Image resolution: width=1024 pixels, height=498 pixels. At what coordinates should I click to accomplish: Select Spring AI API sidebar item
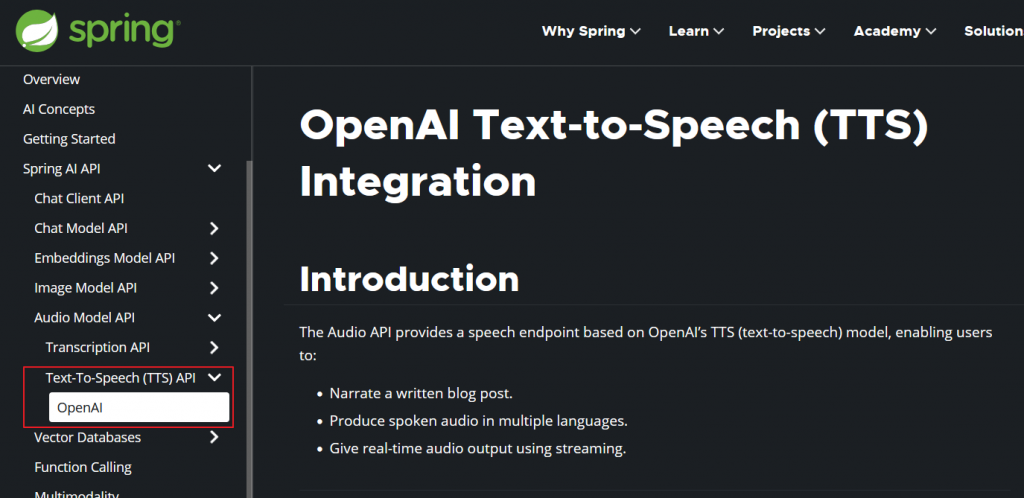[62, 169]
